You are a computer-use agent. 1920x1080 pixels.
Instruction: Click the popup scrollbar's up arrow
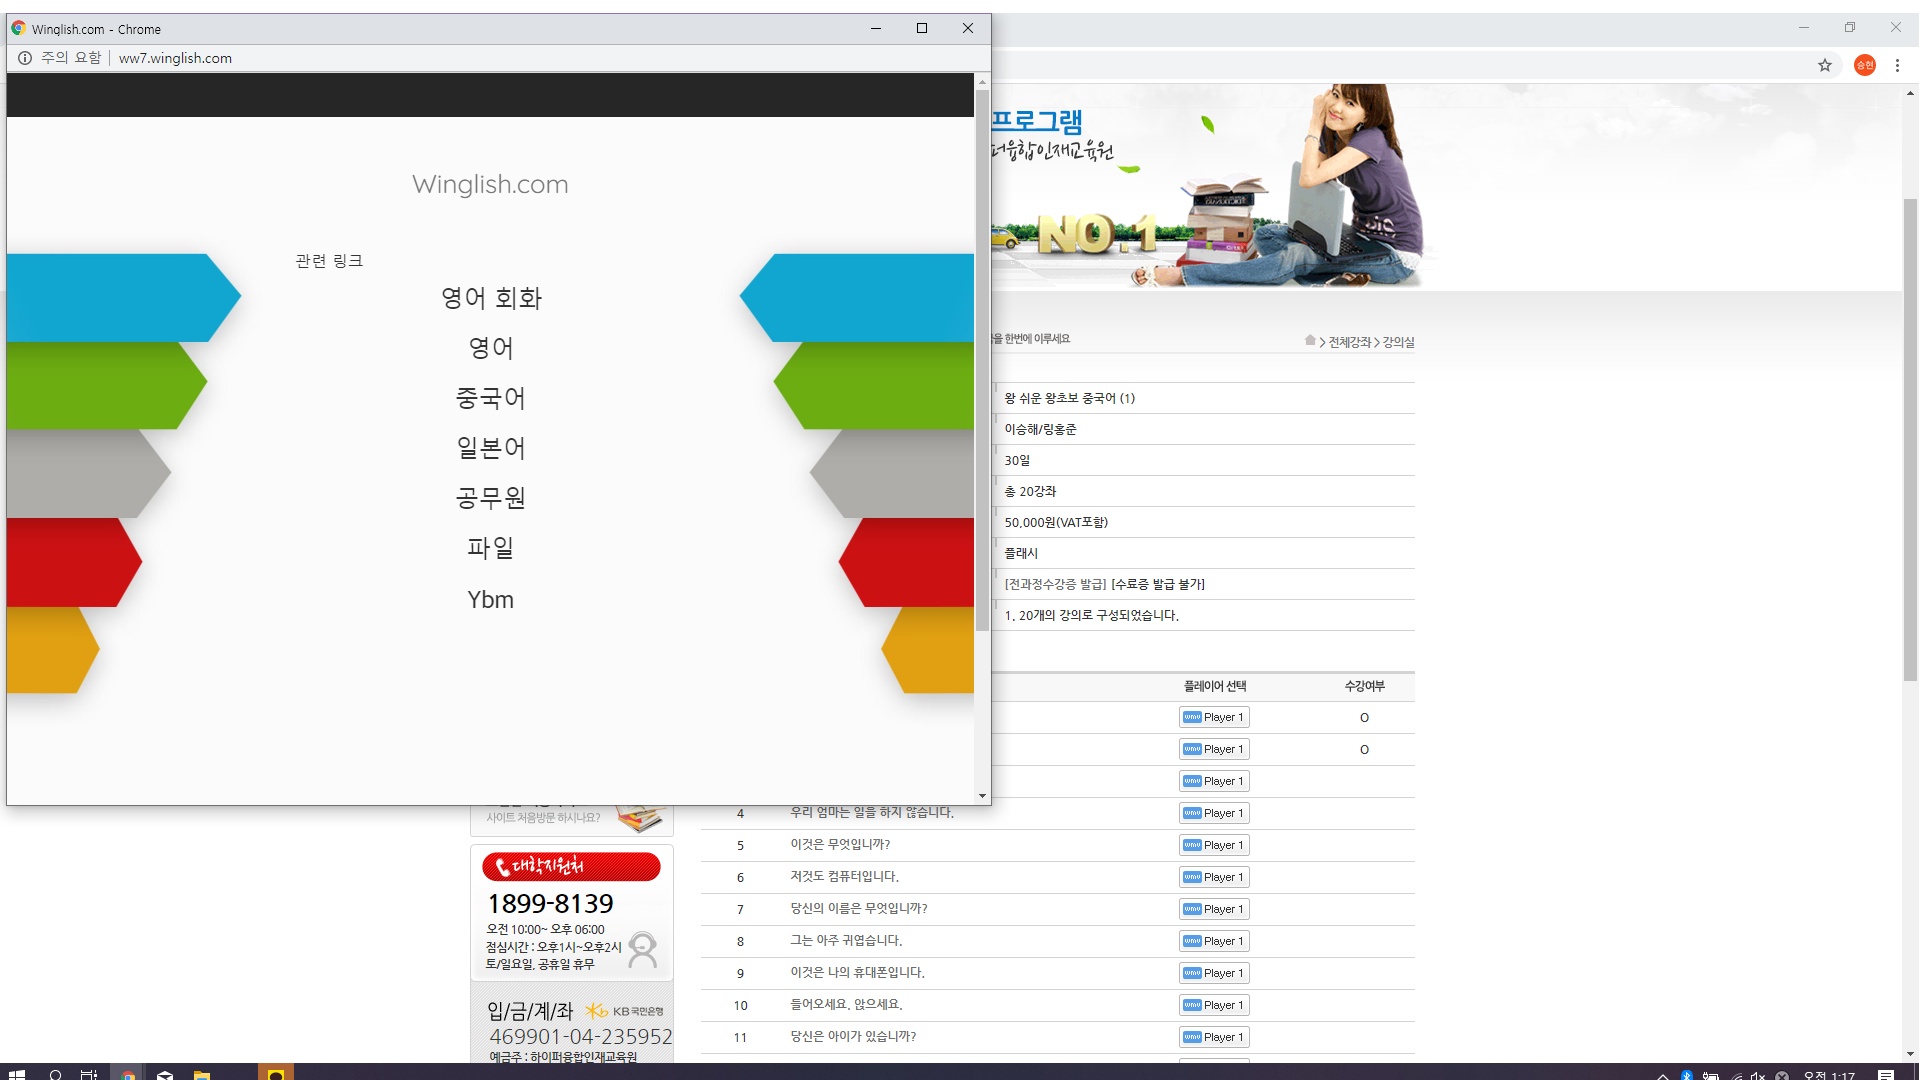pyautogui.click(x=982, y=81)
